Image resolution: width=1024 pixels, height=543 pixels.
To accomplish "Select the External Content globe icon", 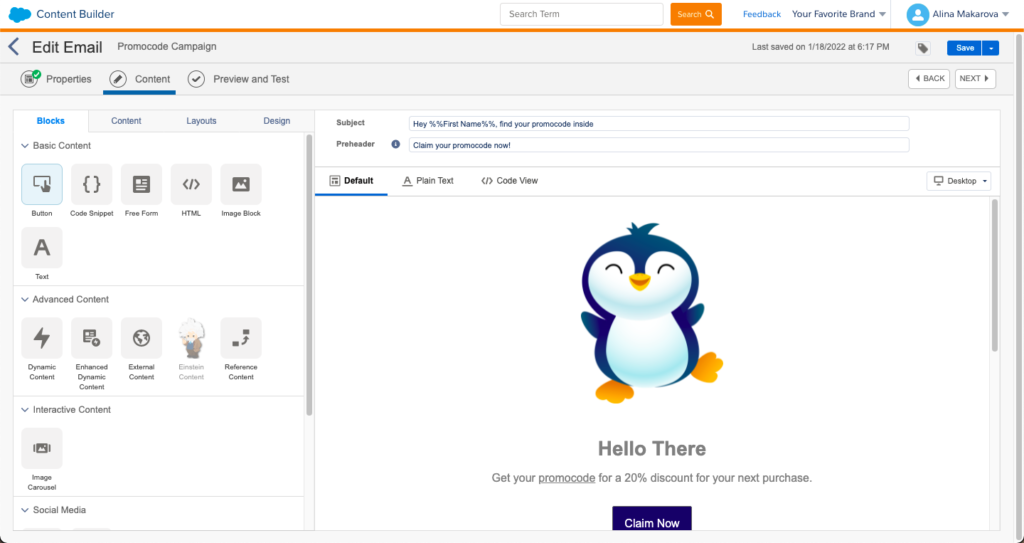I will pyautogui.click(x=141, y=338).
